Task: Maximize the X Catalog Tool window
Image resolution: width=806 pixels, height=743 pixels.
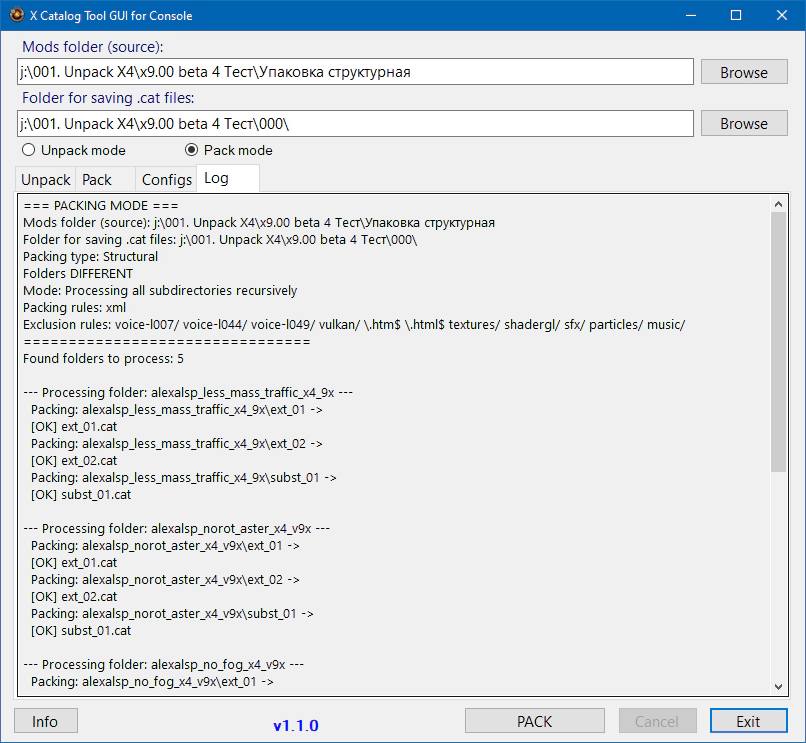Action: (736, 16)
